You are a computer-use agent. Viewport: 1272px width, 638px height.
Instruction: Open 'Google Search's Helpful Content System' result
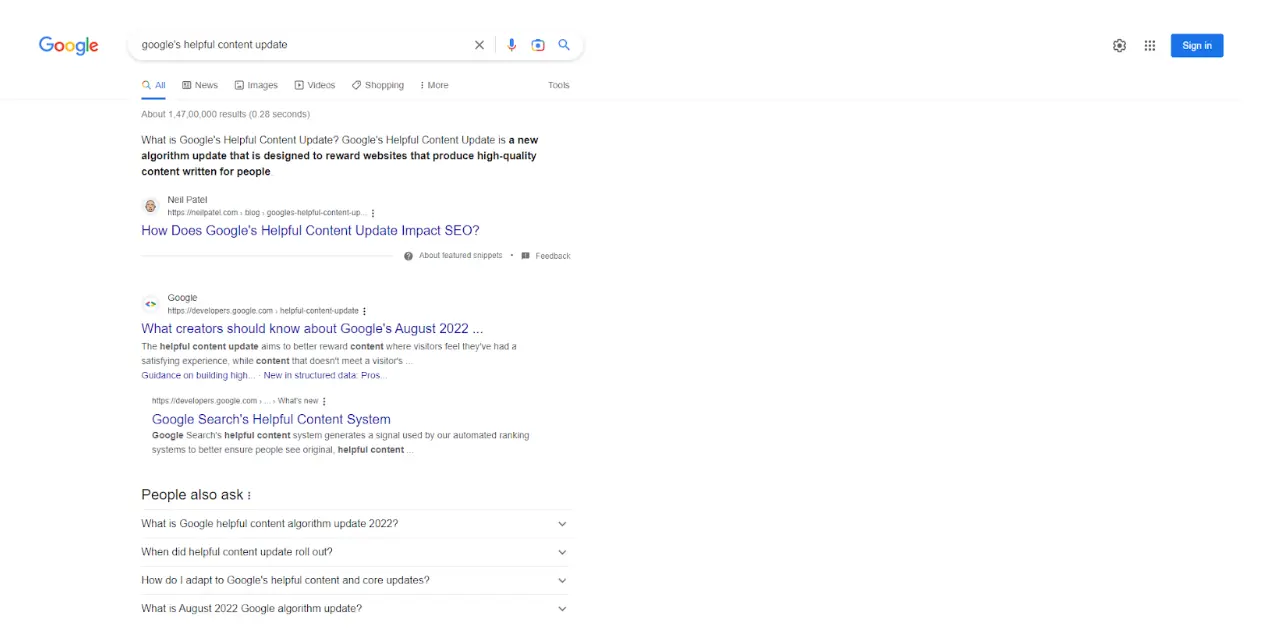pyautogui.click(x=270, y=419)
